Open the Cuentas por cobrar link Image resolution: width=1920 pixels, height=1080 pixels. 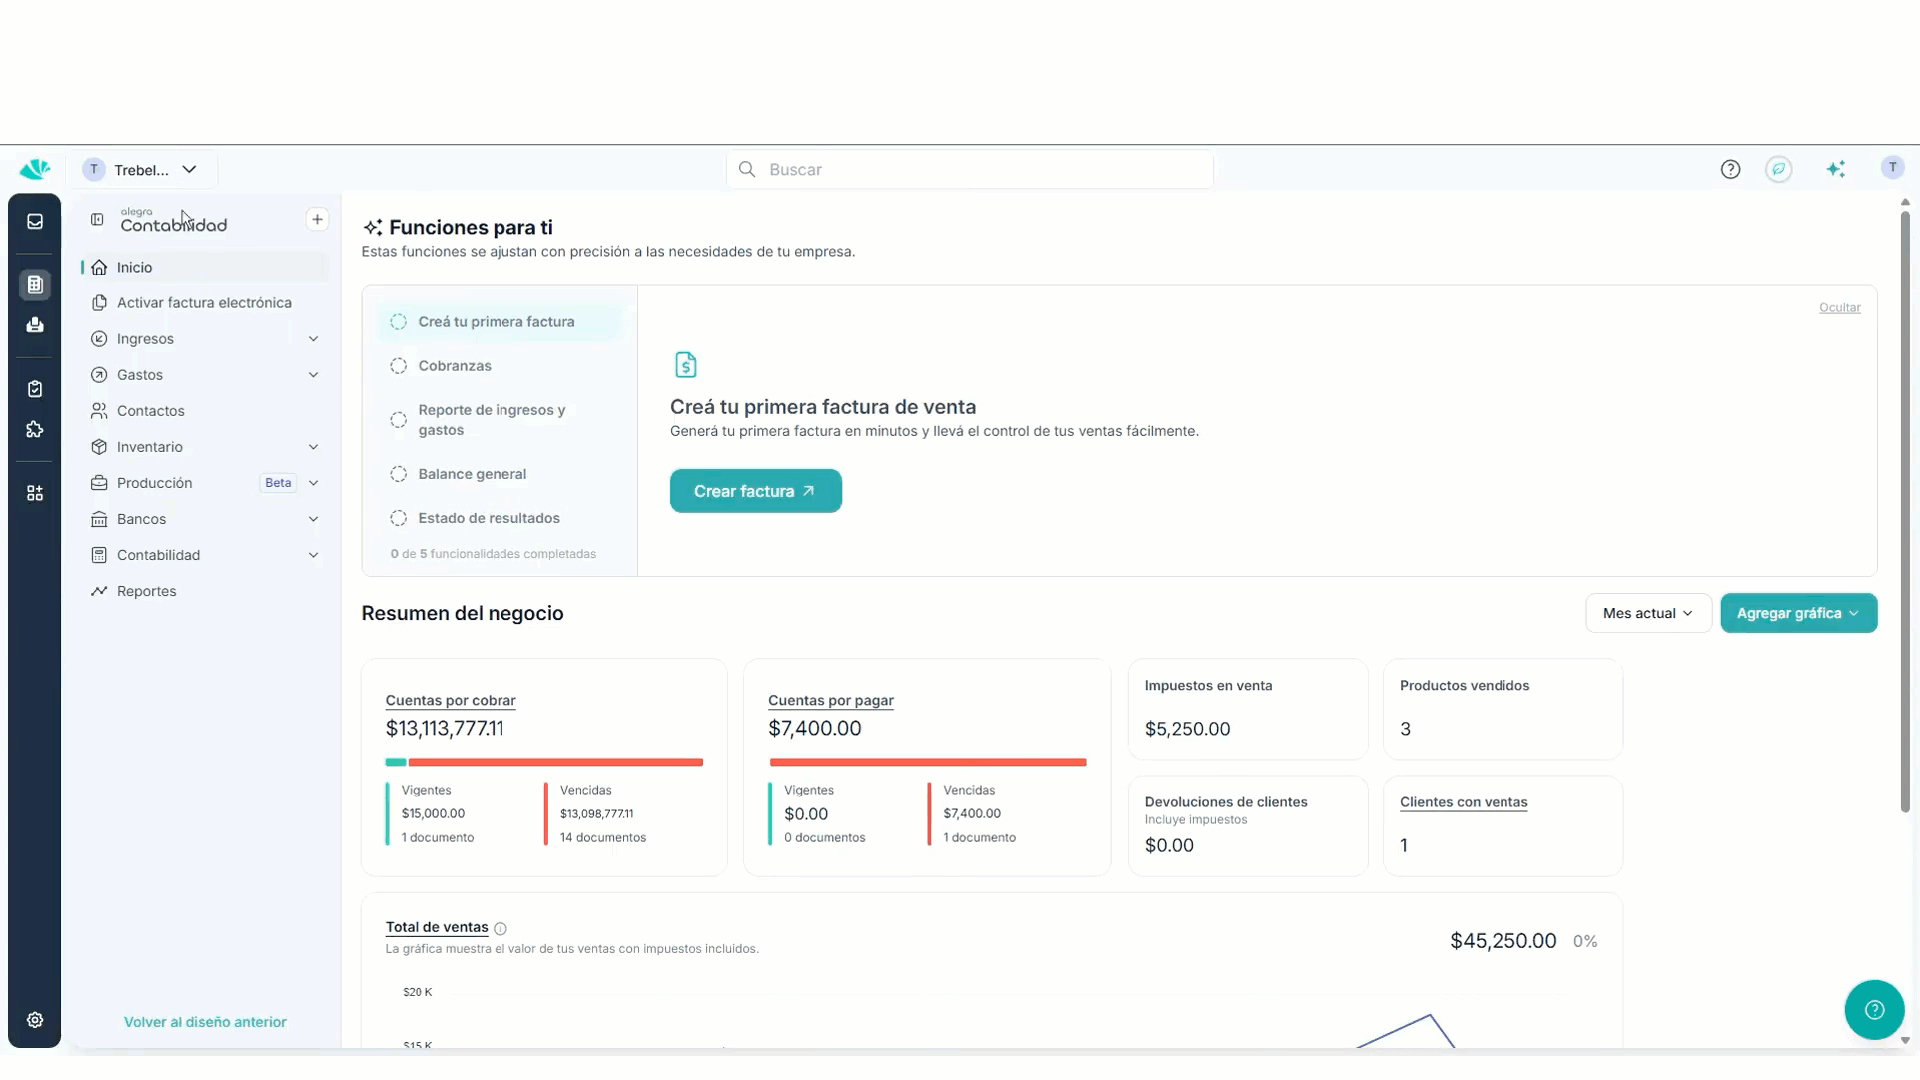tap(450, 701)
